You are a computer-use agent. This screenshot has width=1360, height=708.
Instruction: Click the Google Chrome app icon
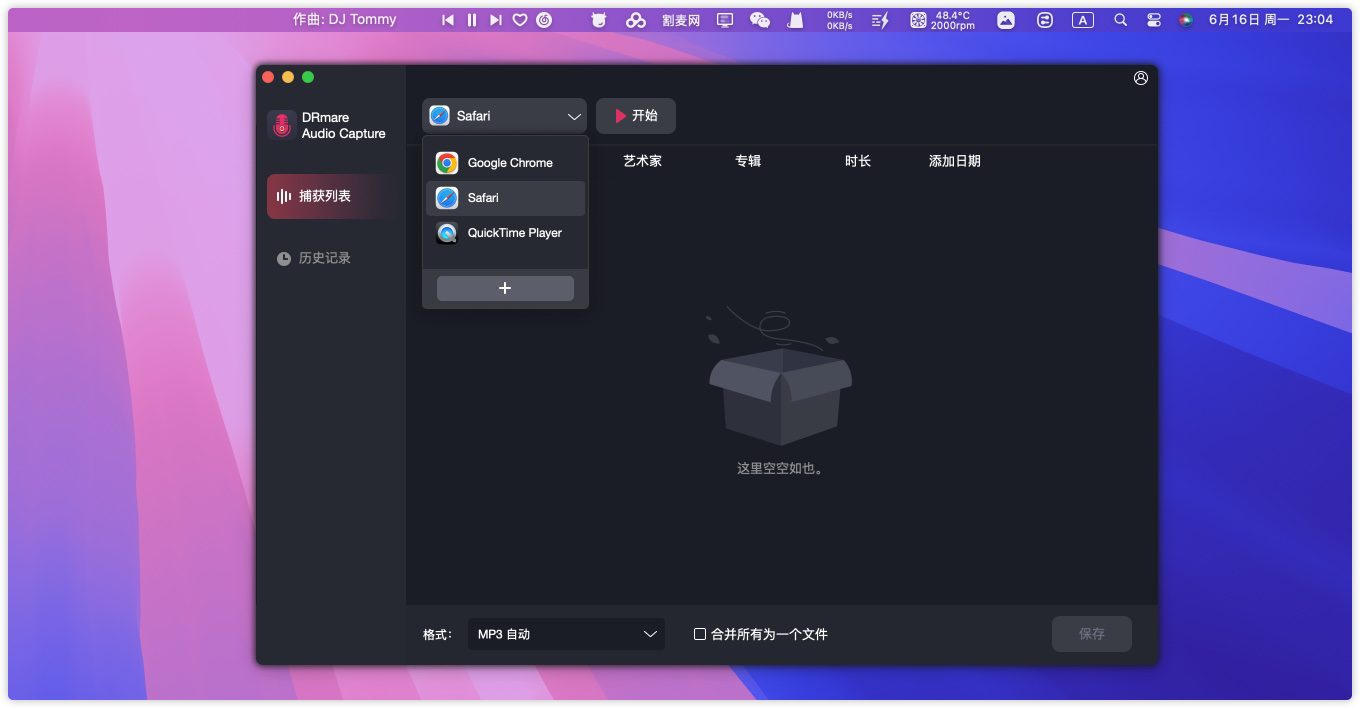[447, 163]
